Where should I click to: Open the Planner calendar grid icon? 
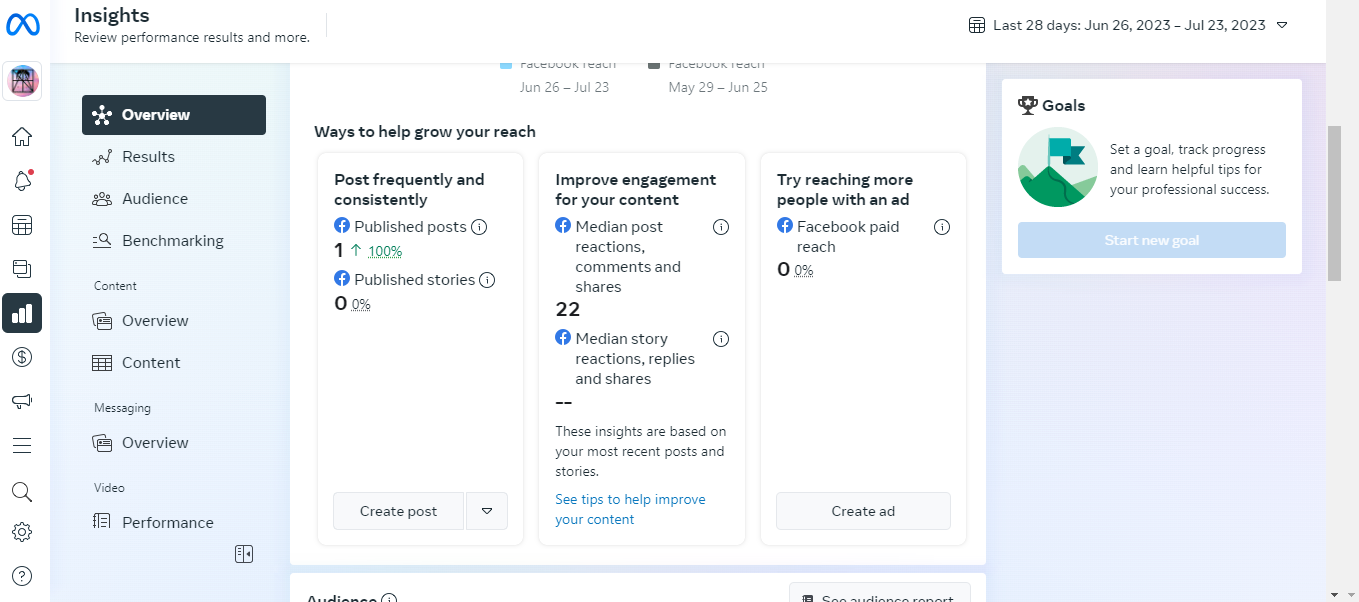22,225
